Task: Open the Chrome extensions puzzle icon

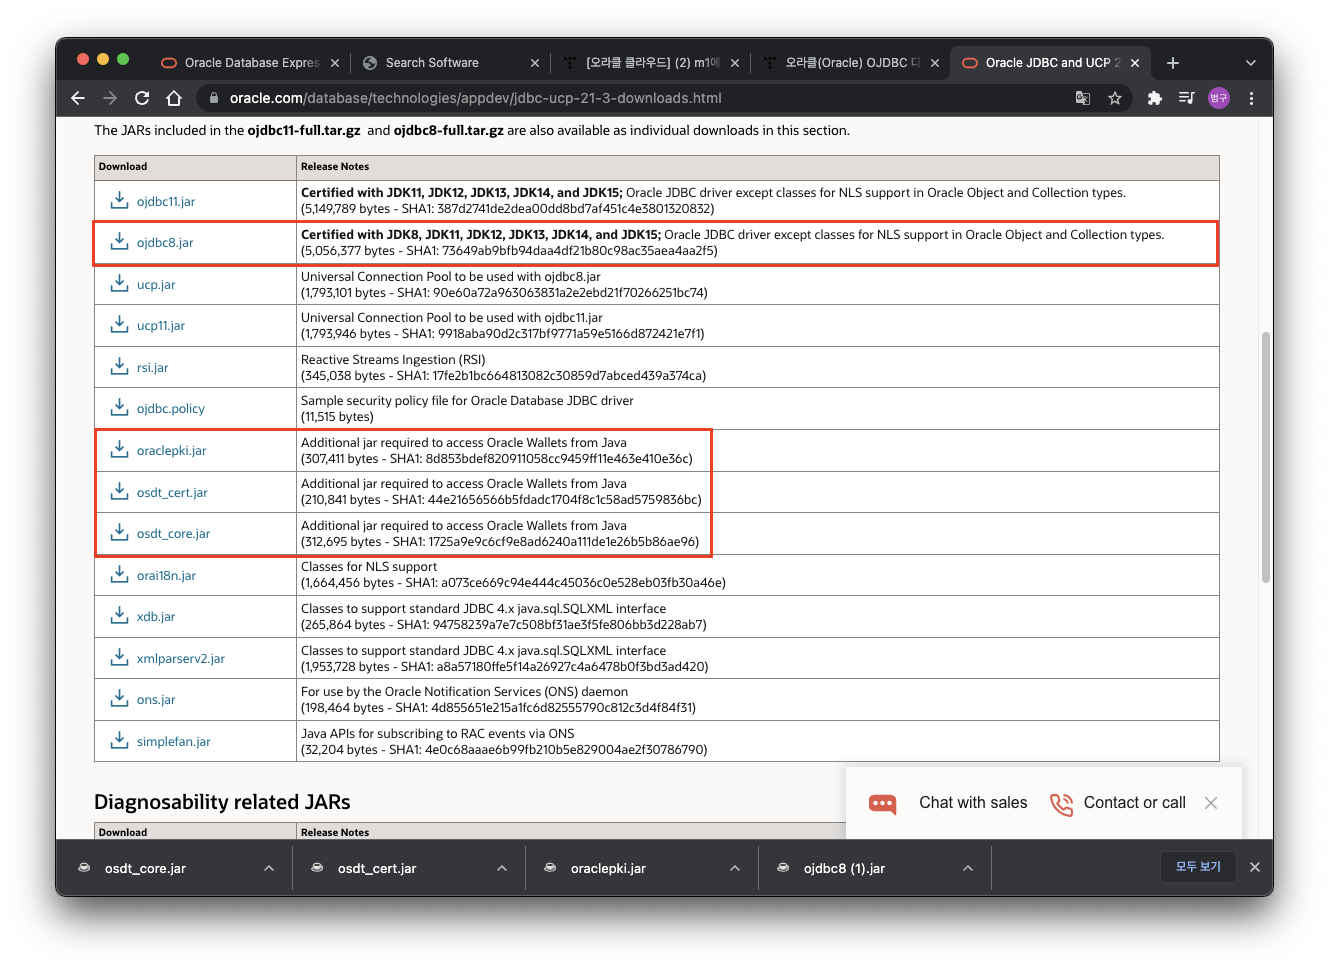Action: pos(1155,98)
